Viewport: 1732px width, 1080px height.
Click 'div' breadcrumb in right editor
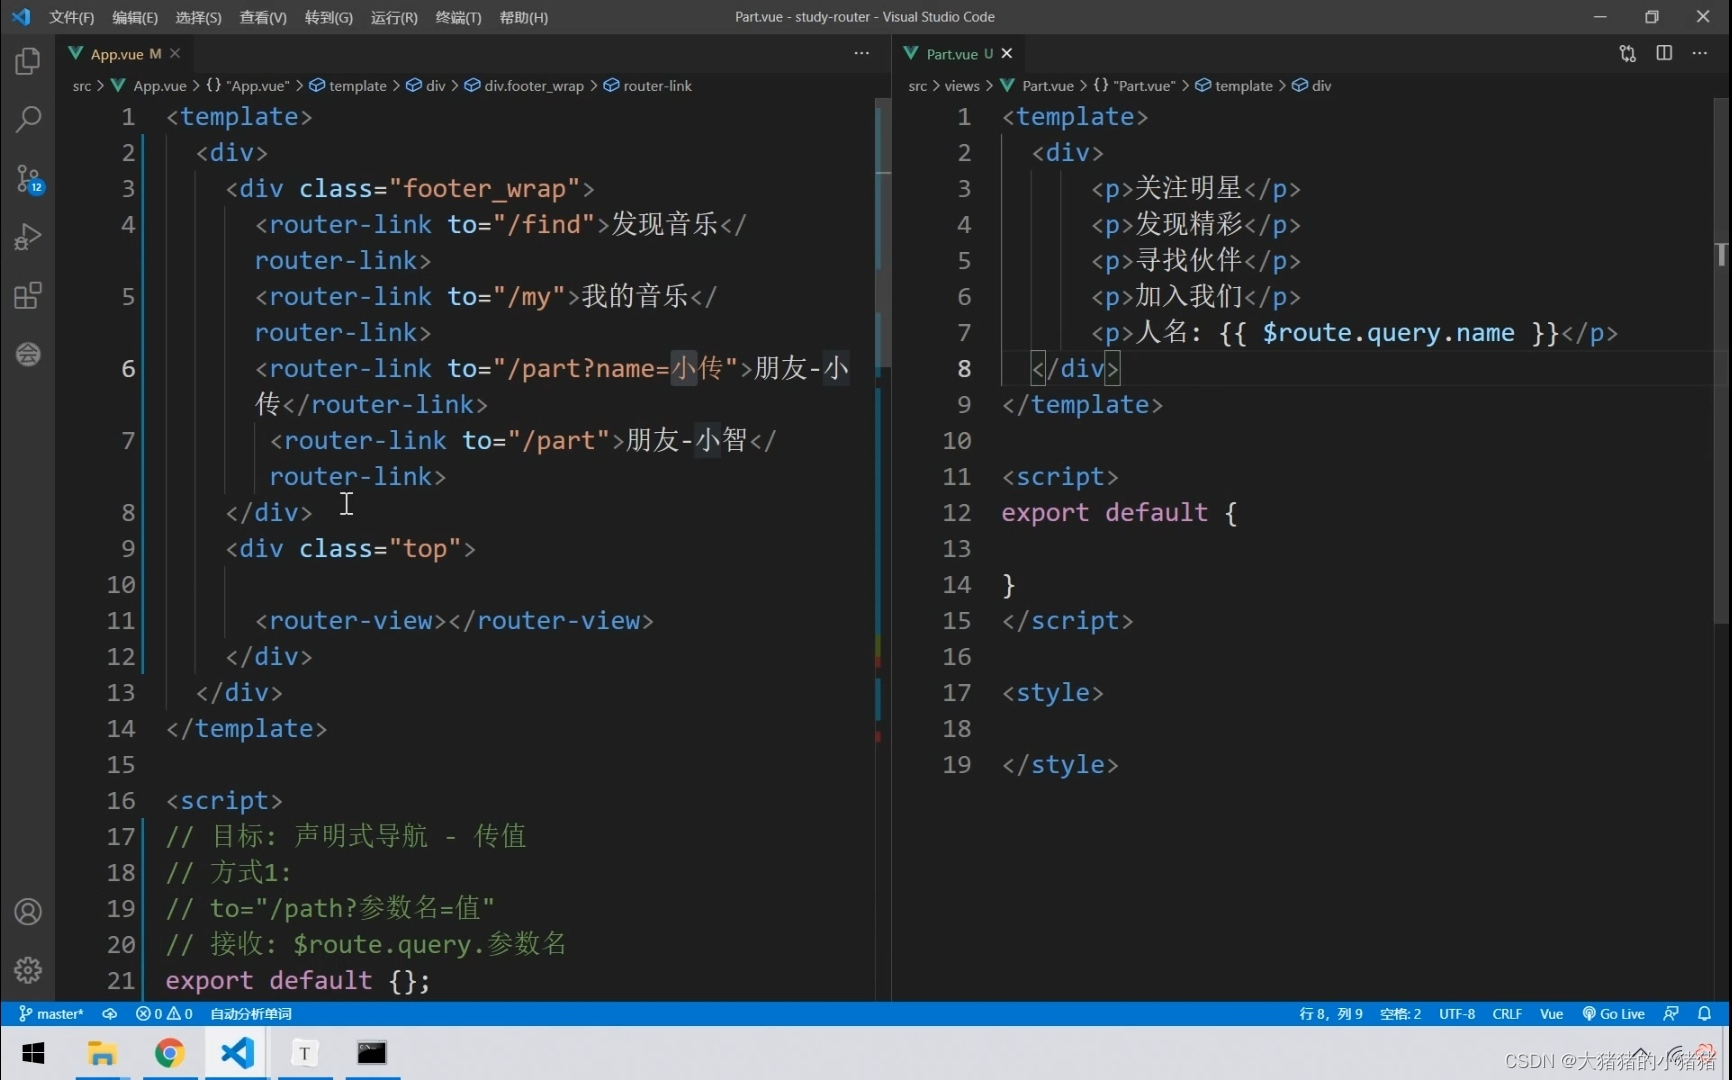point(1312,86)
